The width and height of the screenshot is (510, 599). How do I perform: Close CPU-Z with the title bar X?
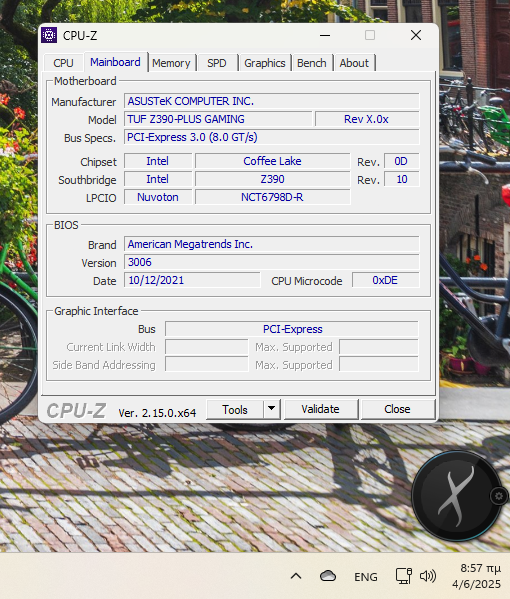pos(416,36)
